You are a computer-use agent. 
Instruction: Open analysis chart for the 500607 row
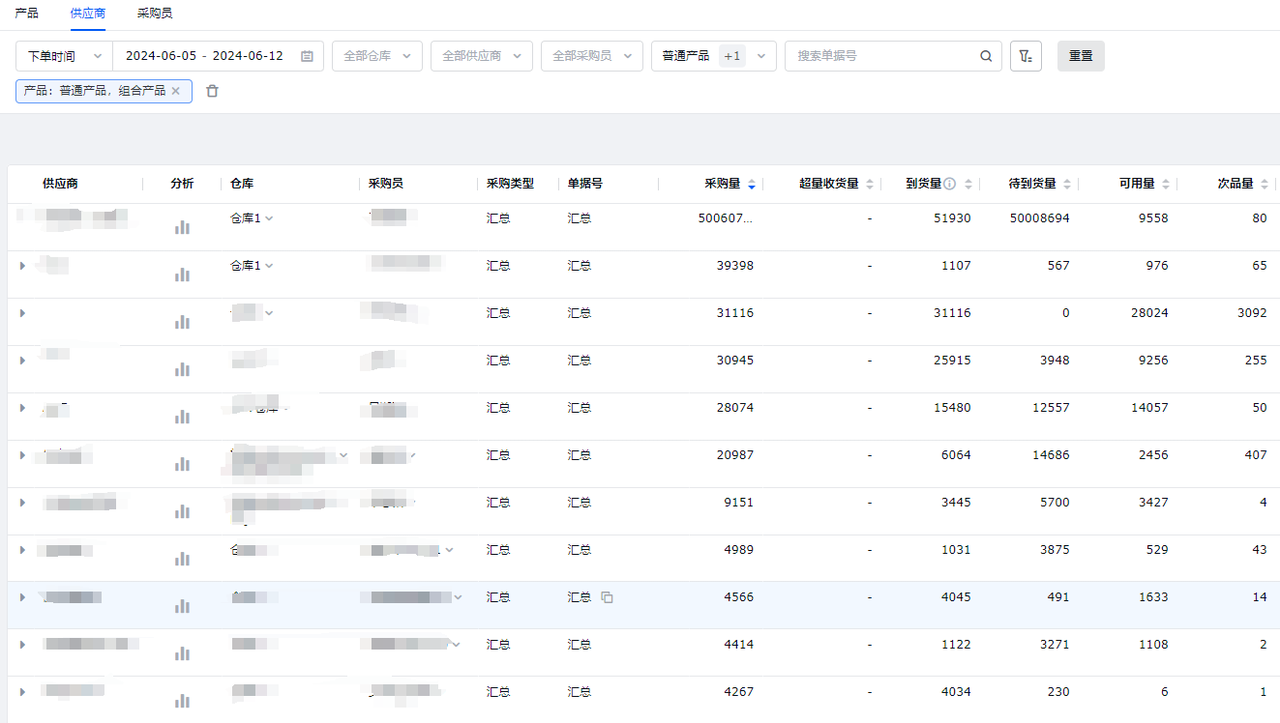(x=182, y=228)
